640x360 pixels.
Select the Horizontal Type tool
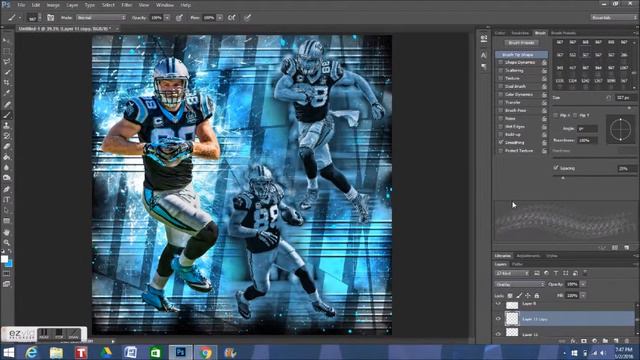7,200
